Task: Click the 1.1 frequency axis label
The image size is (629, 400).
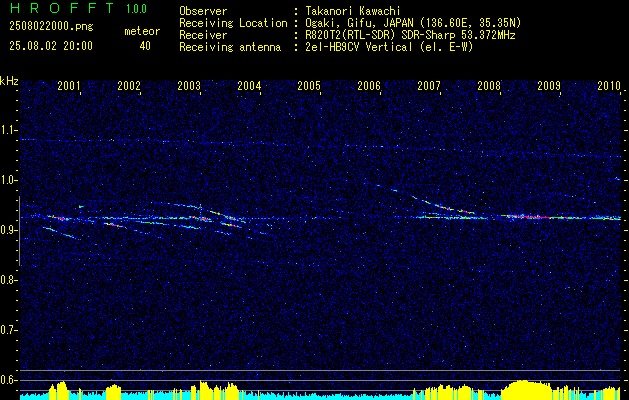Action: (8, 130)
